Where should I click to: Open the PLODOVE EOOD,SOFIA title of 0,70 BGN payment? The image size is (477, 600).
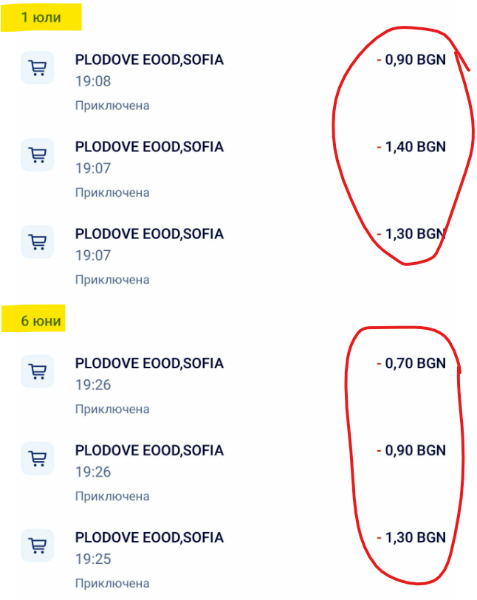pos(149,363)
